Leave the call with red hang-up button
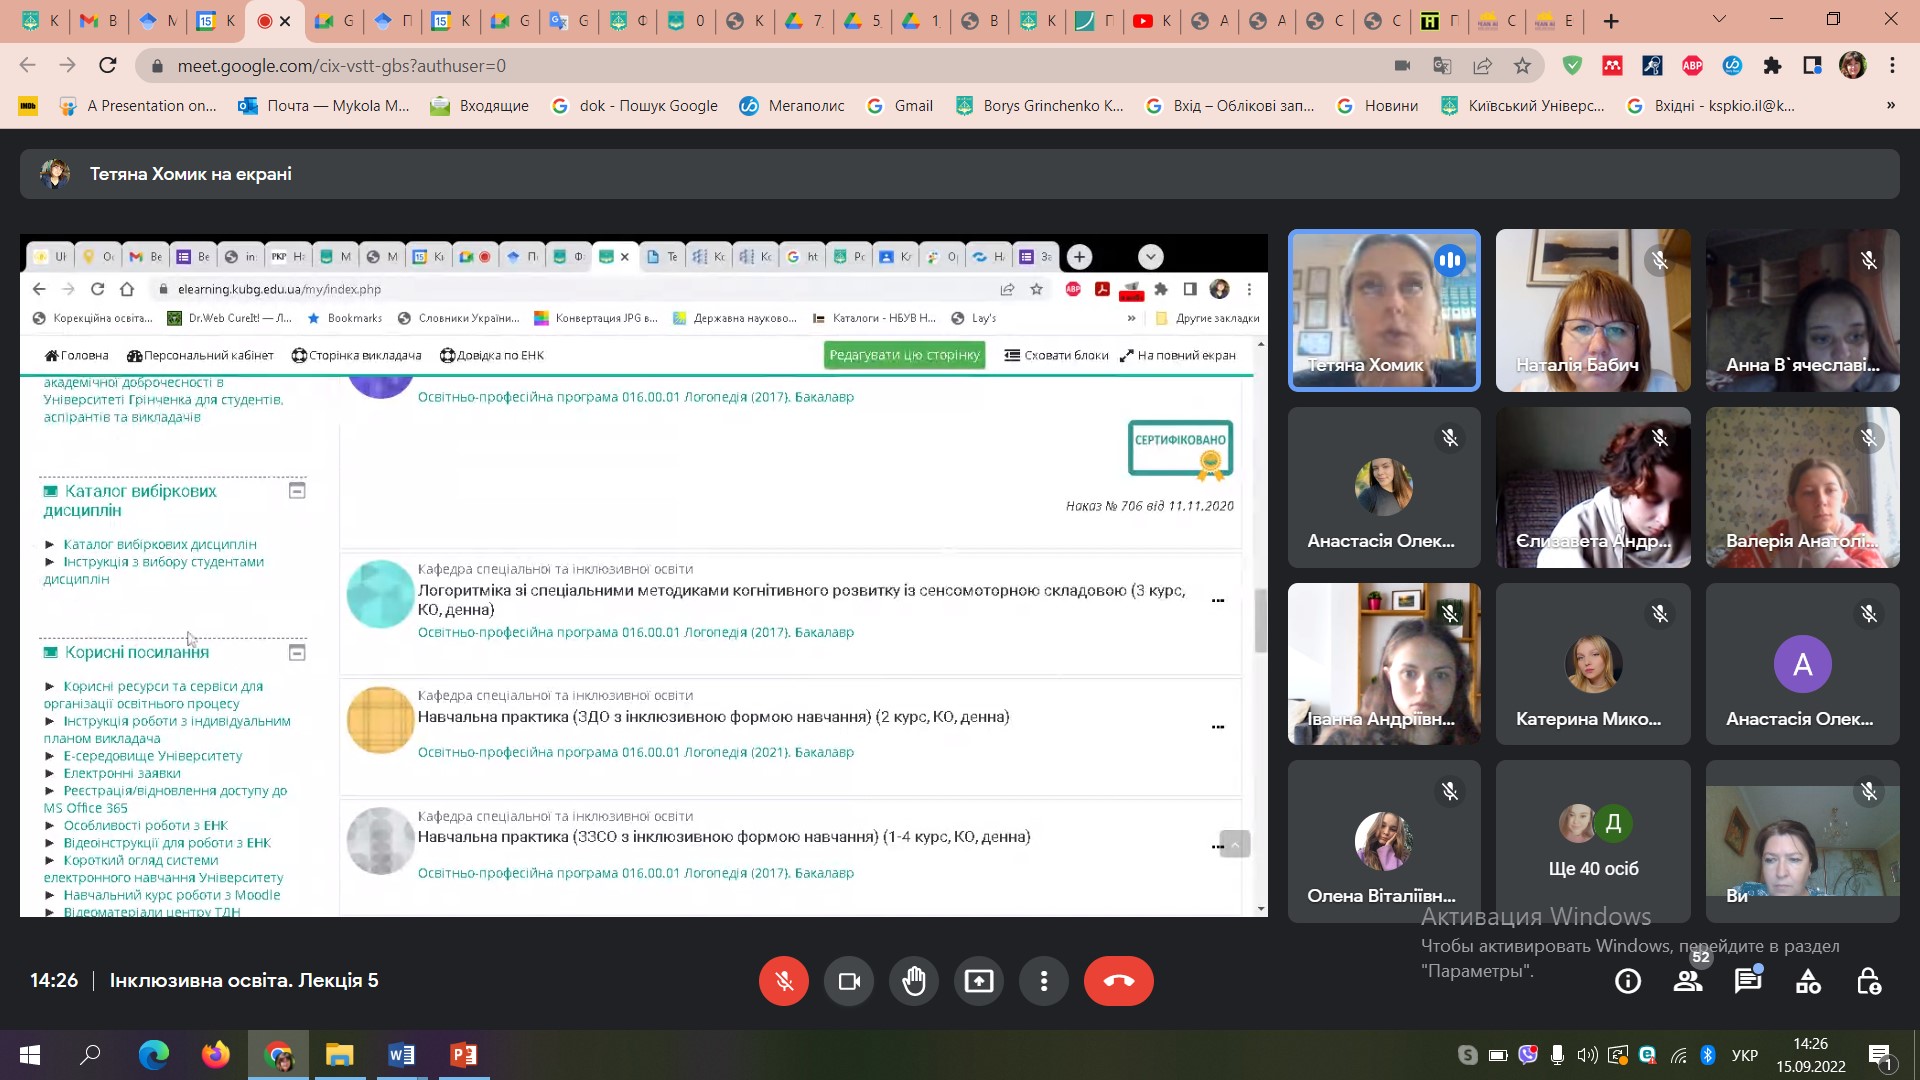The image size is (1920, 1080). pos(1118,981)
